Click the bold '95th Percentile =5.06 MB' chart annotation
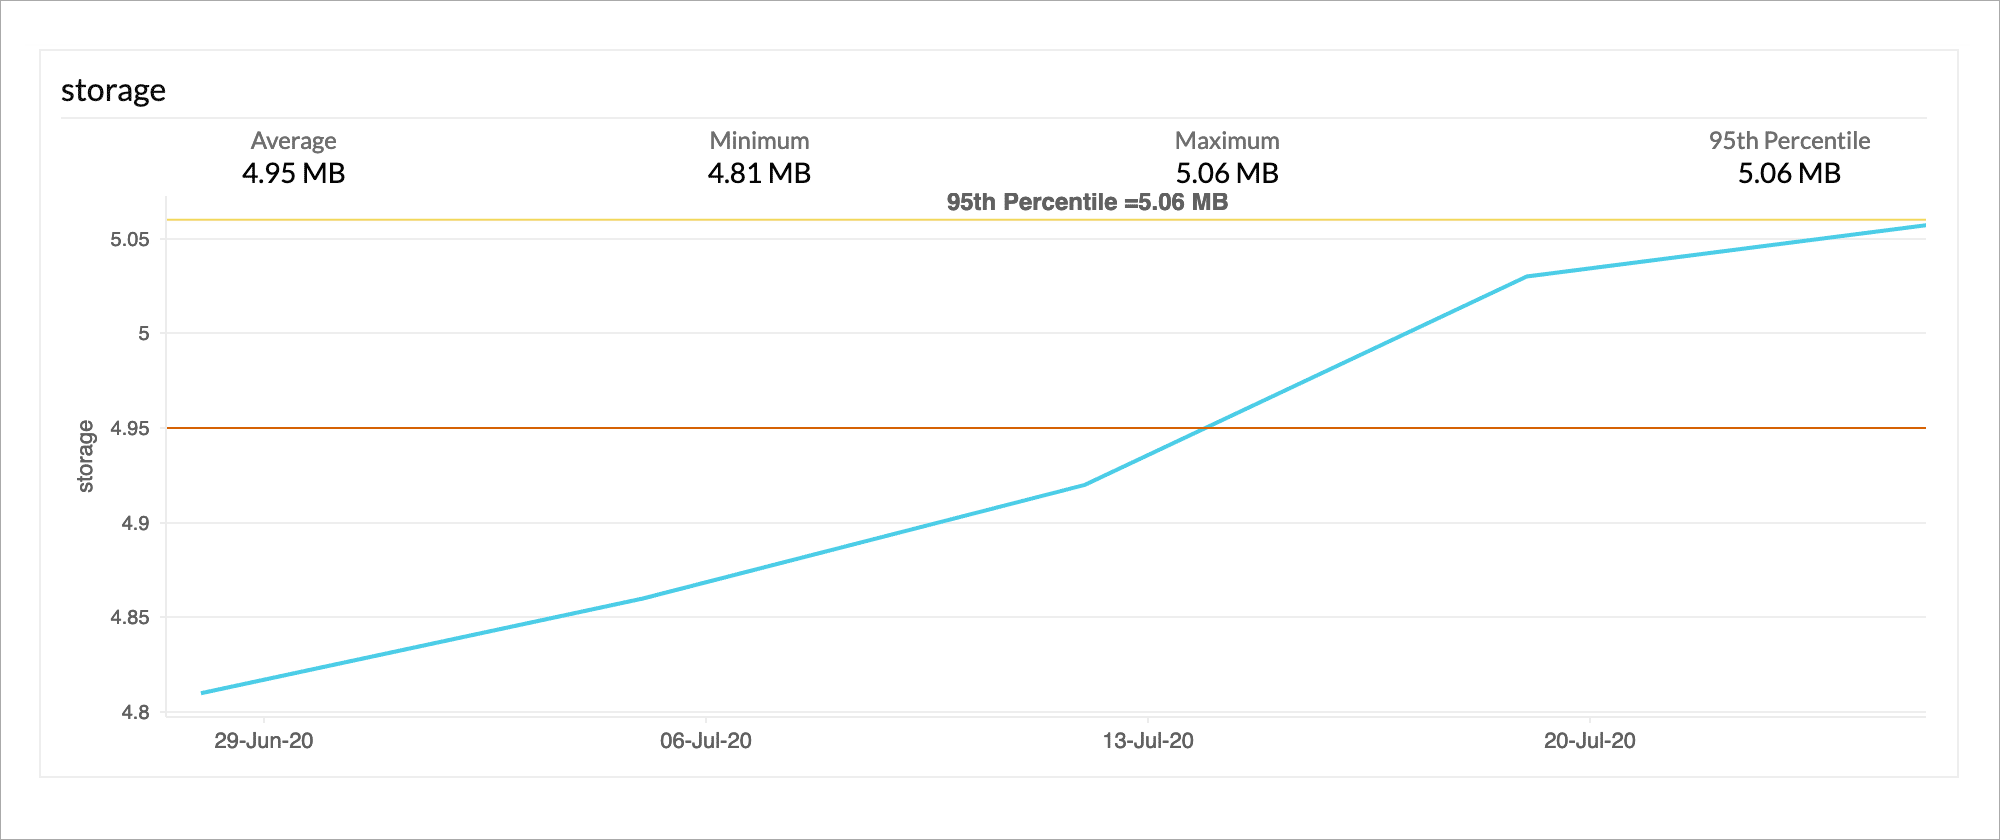 (x=1087, y=202)
